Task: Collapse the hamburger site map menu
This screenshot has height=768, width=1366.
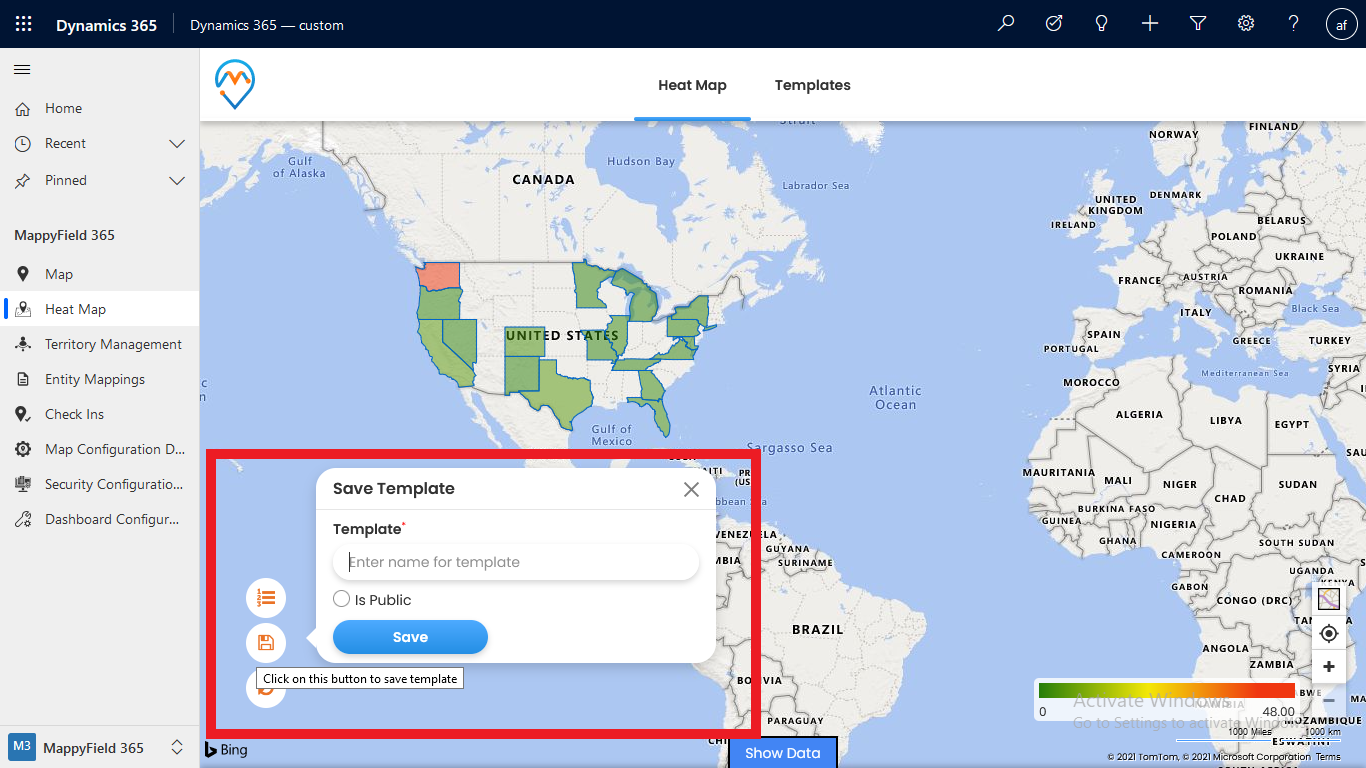Action: tap(22, 69)
